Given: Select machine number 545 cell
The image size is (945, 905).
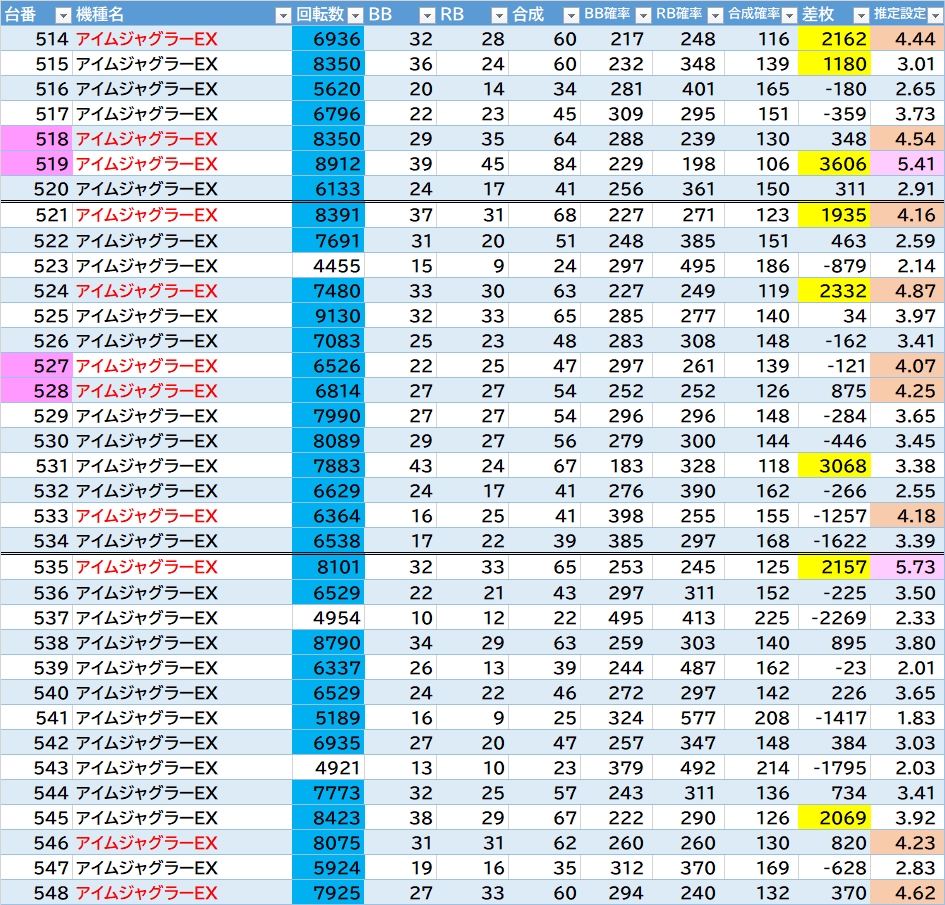Looking at the screenshot, I should click(x=37, y=818).
